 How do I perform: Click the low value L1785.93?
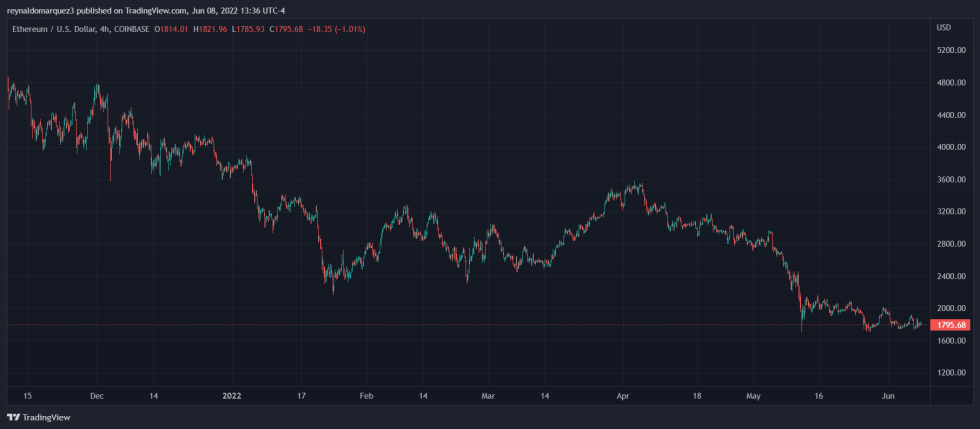pyautogui.click(x=250, y=29)
